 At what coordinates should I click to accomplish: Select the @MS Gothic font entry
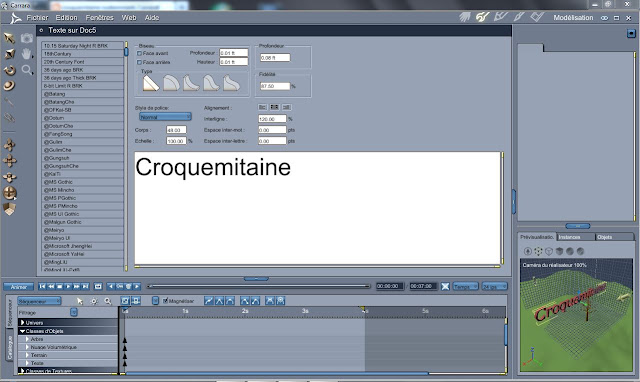(83, 182)
